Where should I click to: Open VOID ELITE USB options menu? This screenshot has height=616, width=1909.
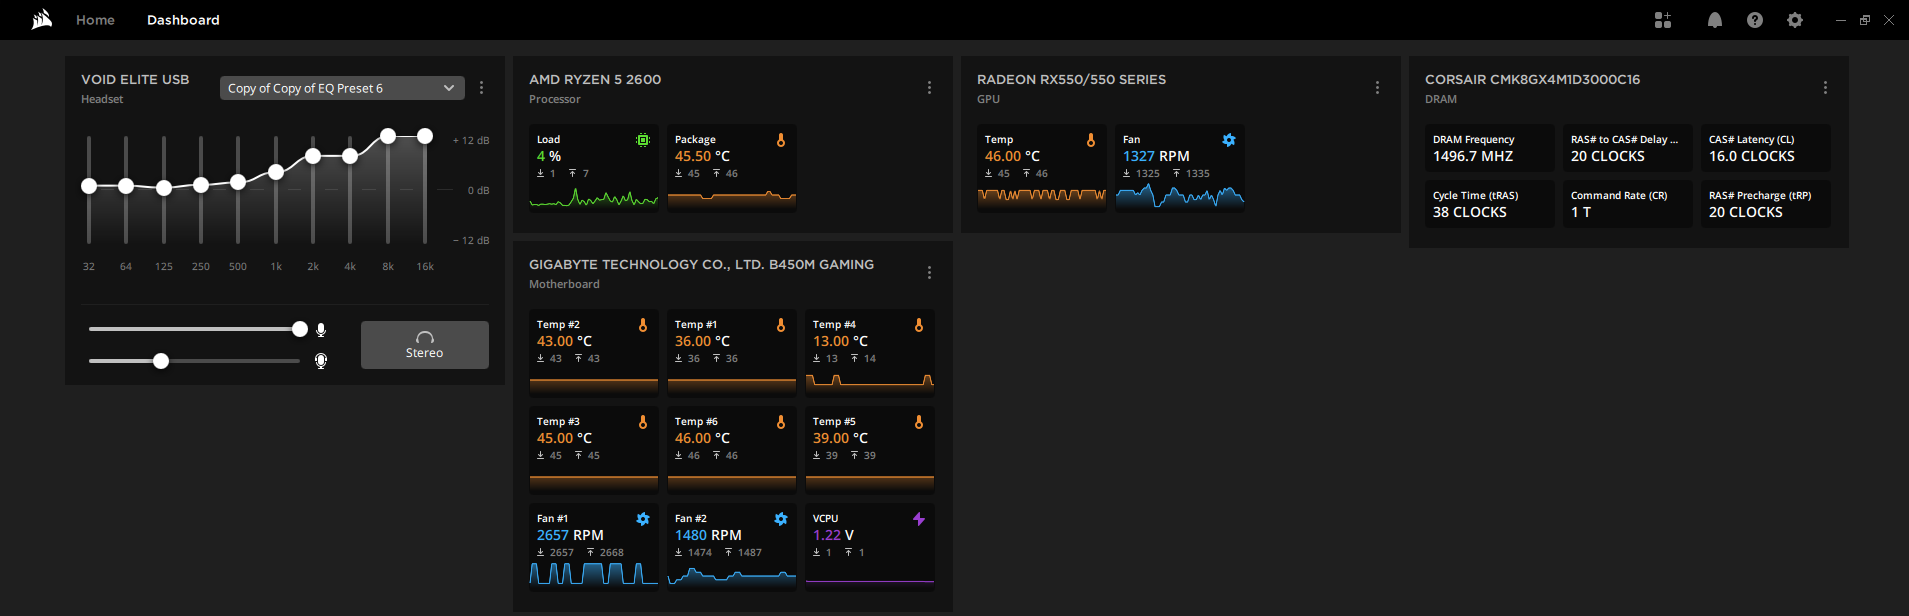[481, 88]
